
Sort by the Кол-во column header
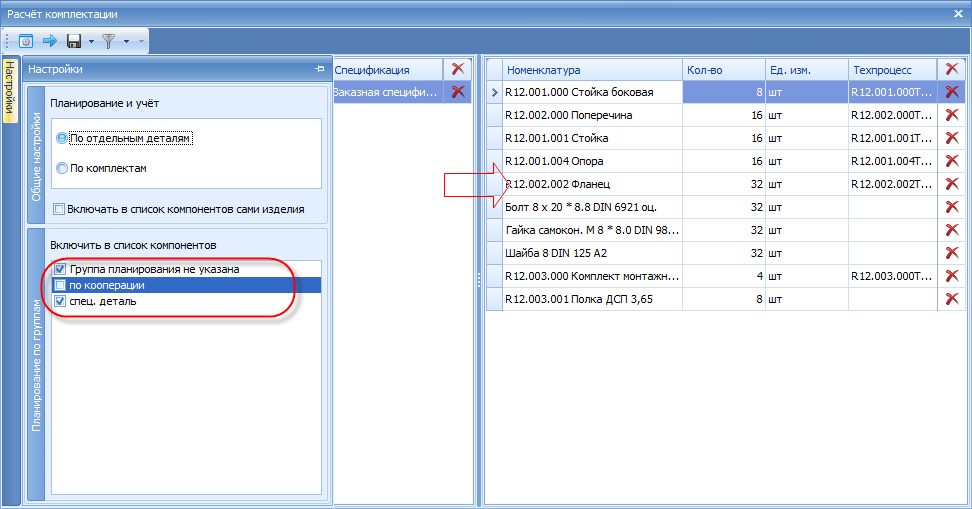(724, 69)
